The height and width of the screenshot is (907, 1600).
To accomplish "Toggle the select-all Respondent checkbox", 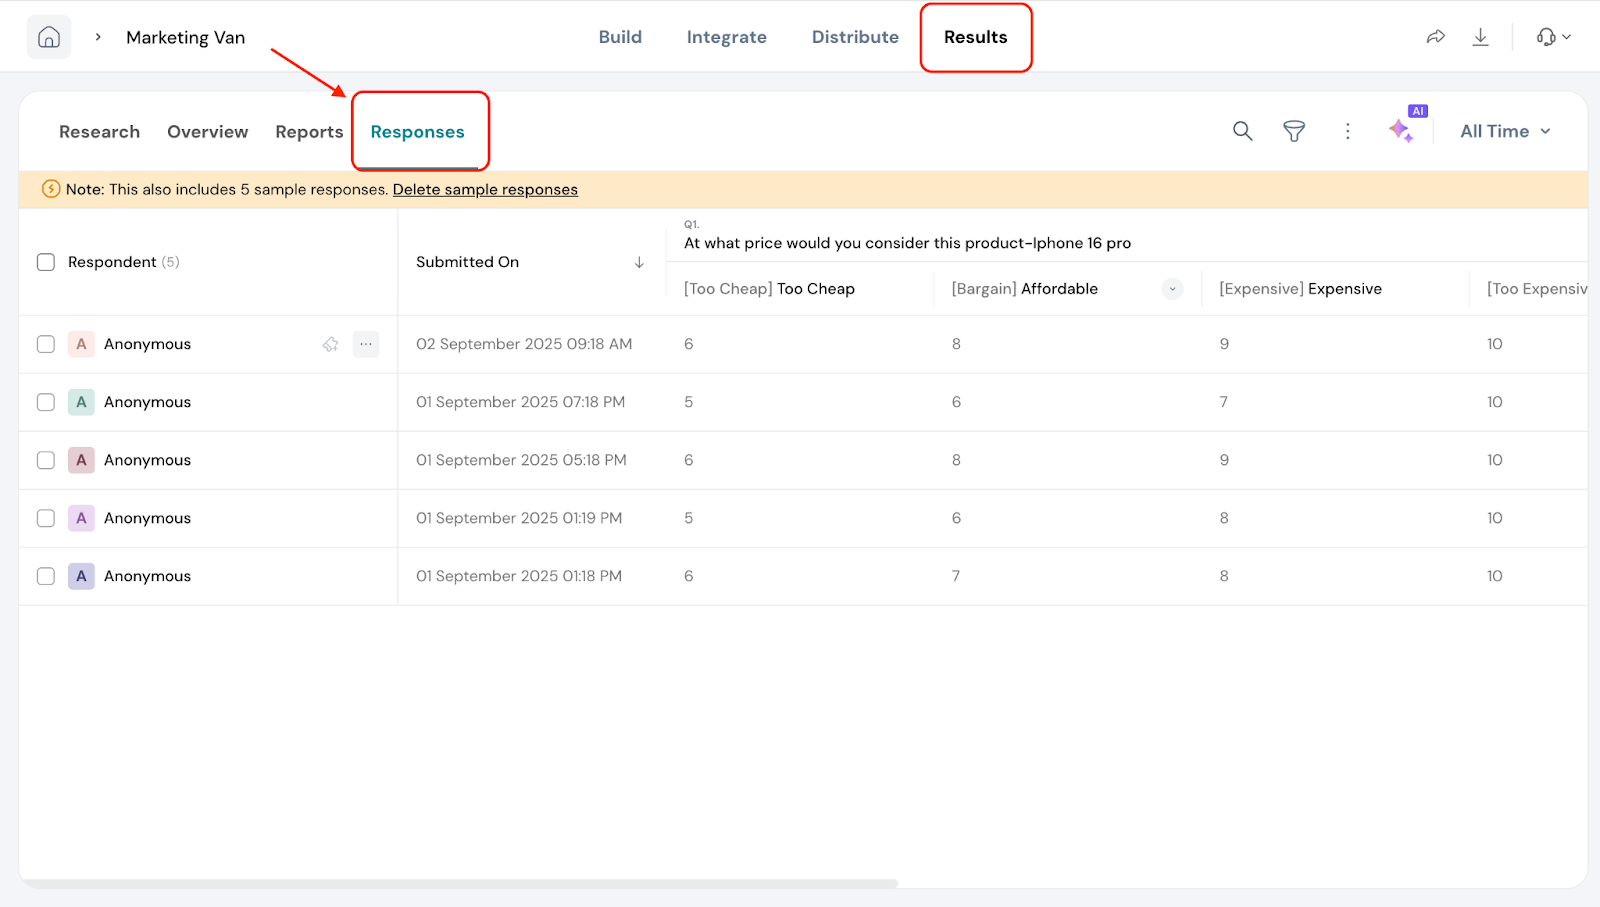I will (46, 262).
